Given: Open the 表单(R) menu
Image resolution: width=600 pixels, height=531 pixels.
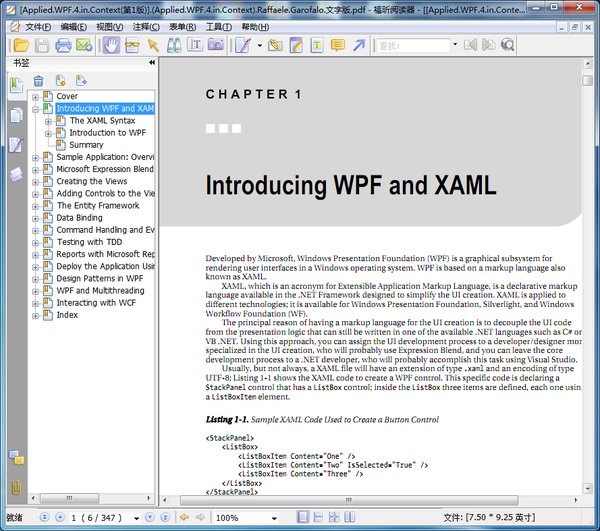Looking at the screenshot, I should pos(183,27).
